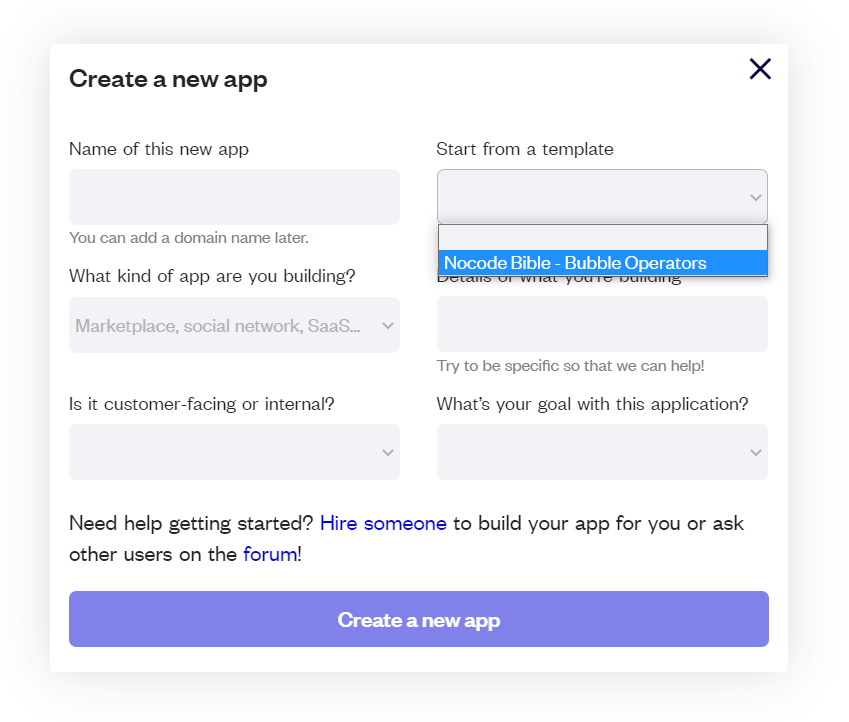Close the Create a new app dialog

click(x=760, y=69)
